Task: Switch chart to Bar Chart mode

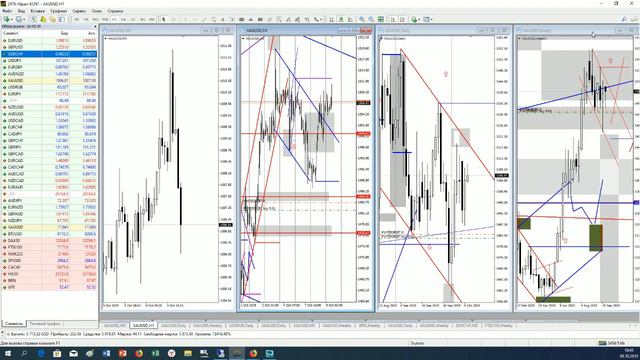Action: click(331, 19)
